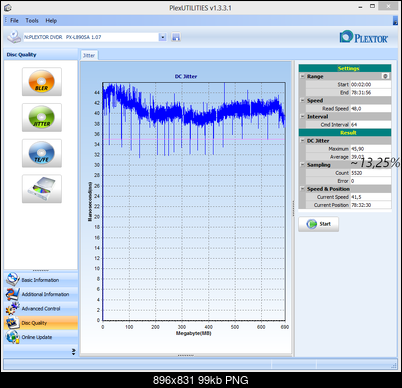
Task: Select the Disc Quality section label
Action: [x=34, y=323]
